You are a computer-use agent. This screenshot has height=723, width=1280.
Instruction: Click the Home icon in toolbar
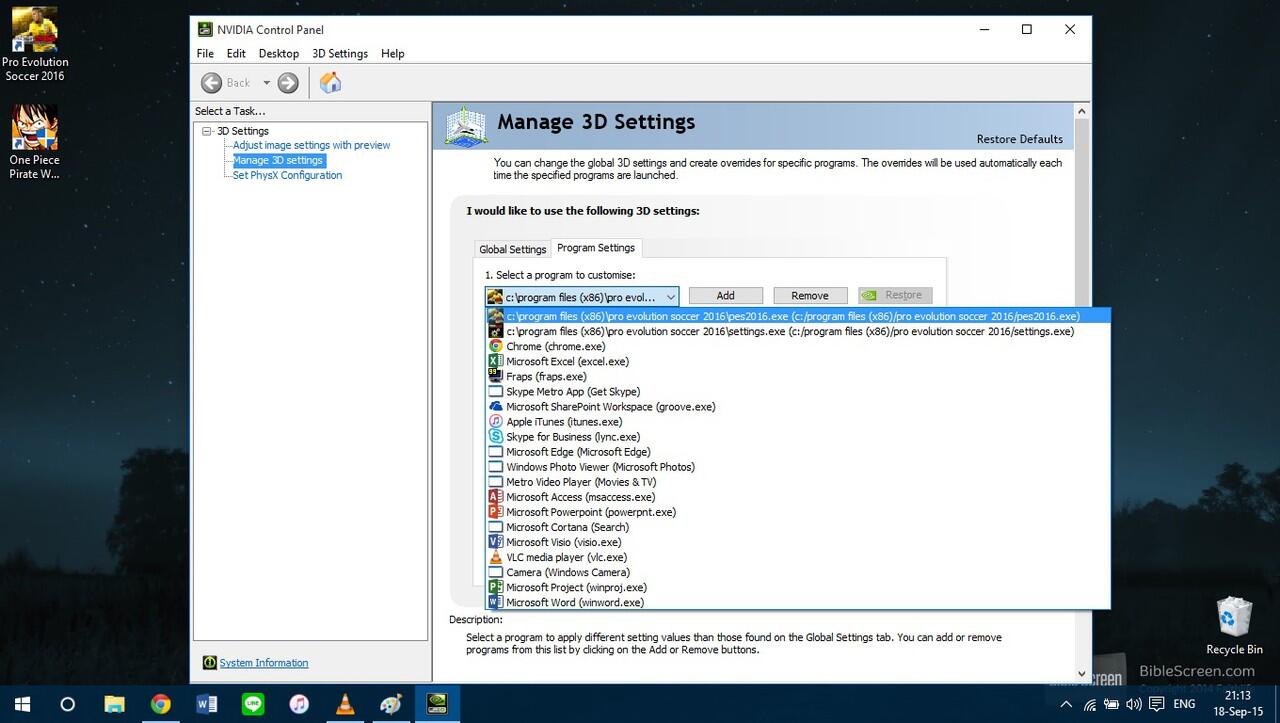[330, 83]
